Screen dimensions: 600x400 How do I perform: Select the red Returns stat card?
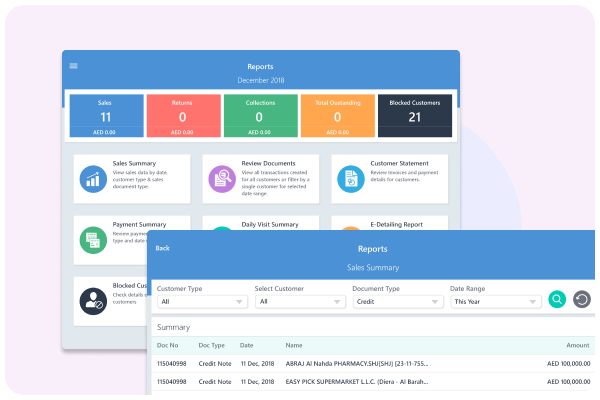coord(183,116)
